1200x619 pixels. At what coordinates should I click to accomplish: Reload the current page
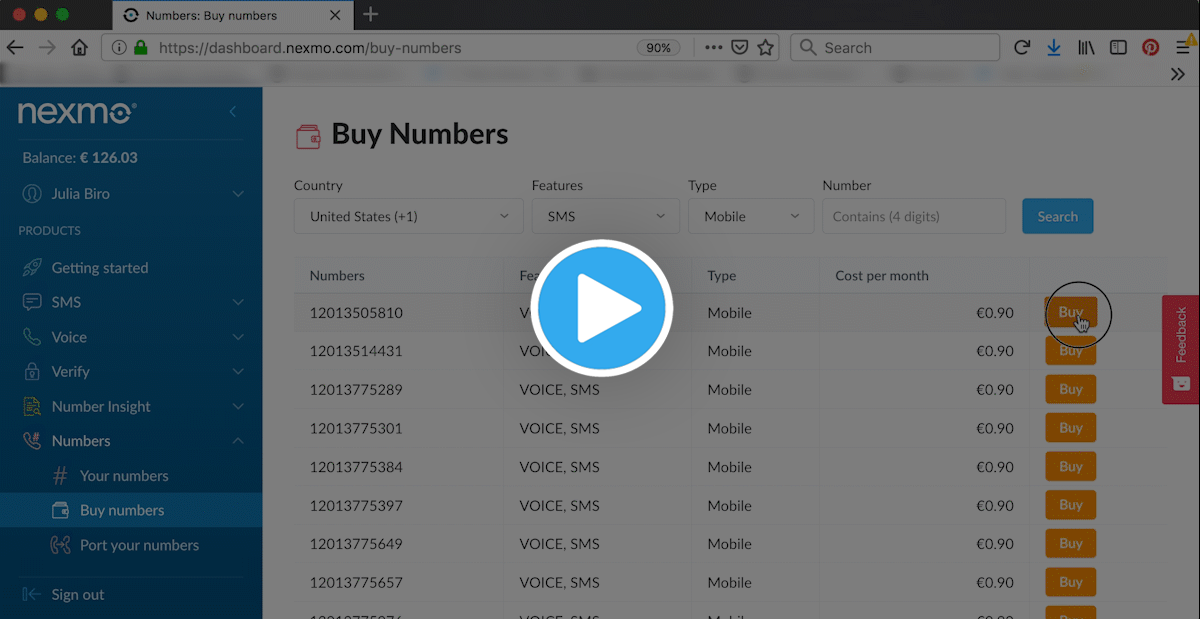(1022, 47)
